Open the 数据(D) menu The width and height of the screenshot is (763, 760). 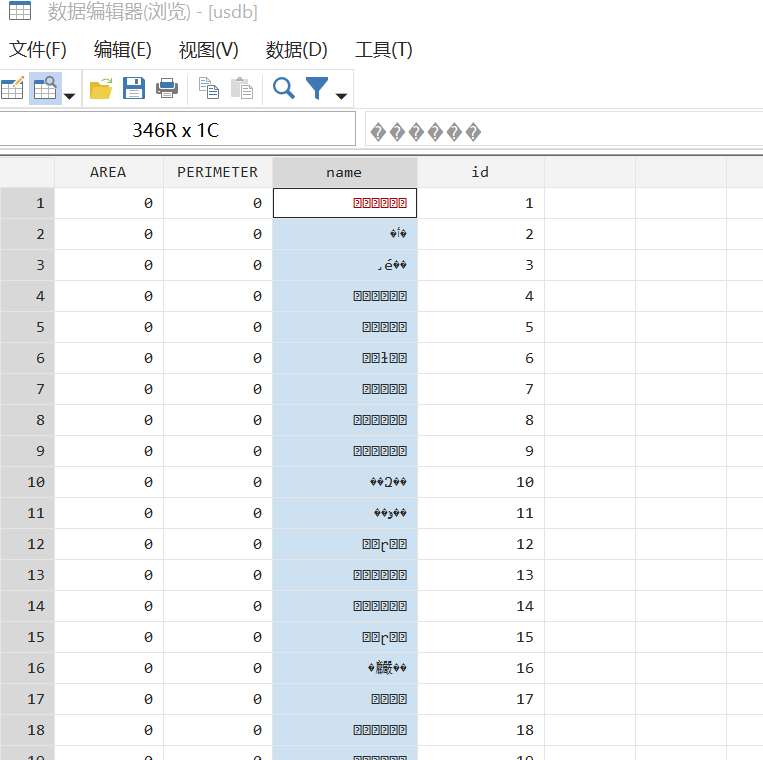296,50
